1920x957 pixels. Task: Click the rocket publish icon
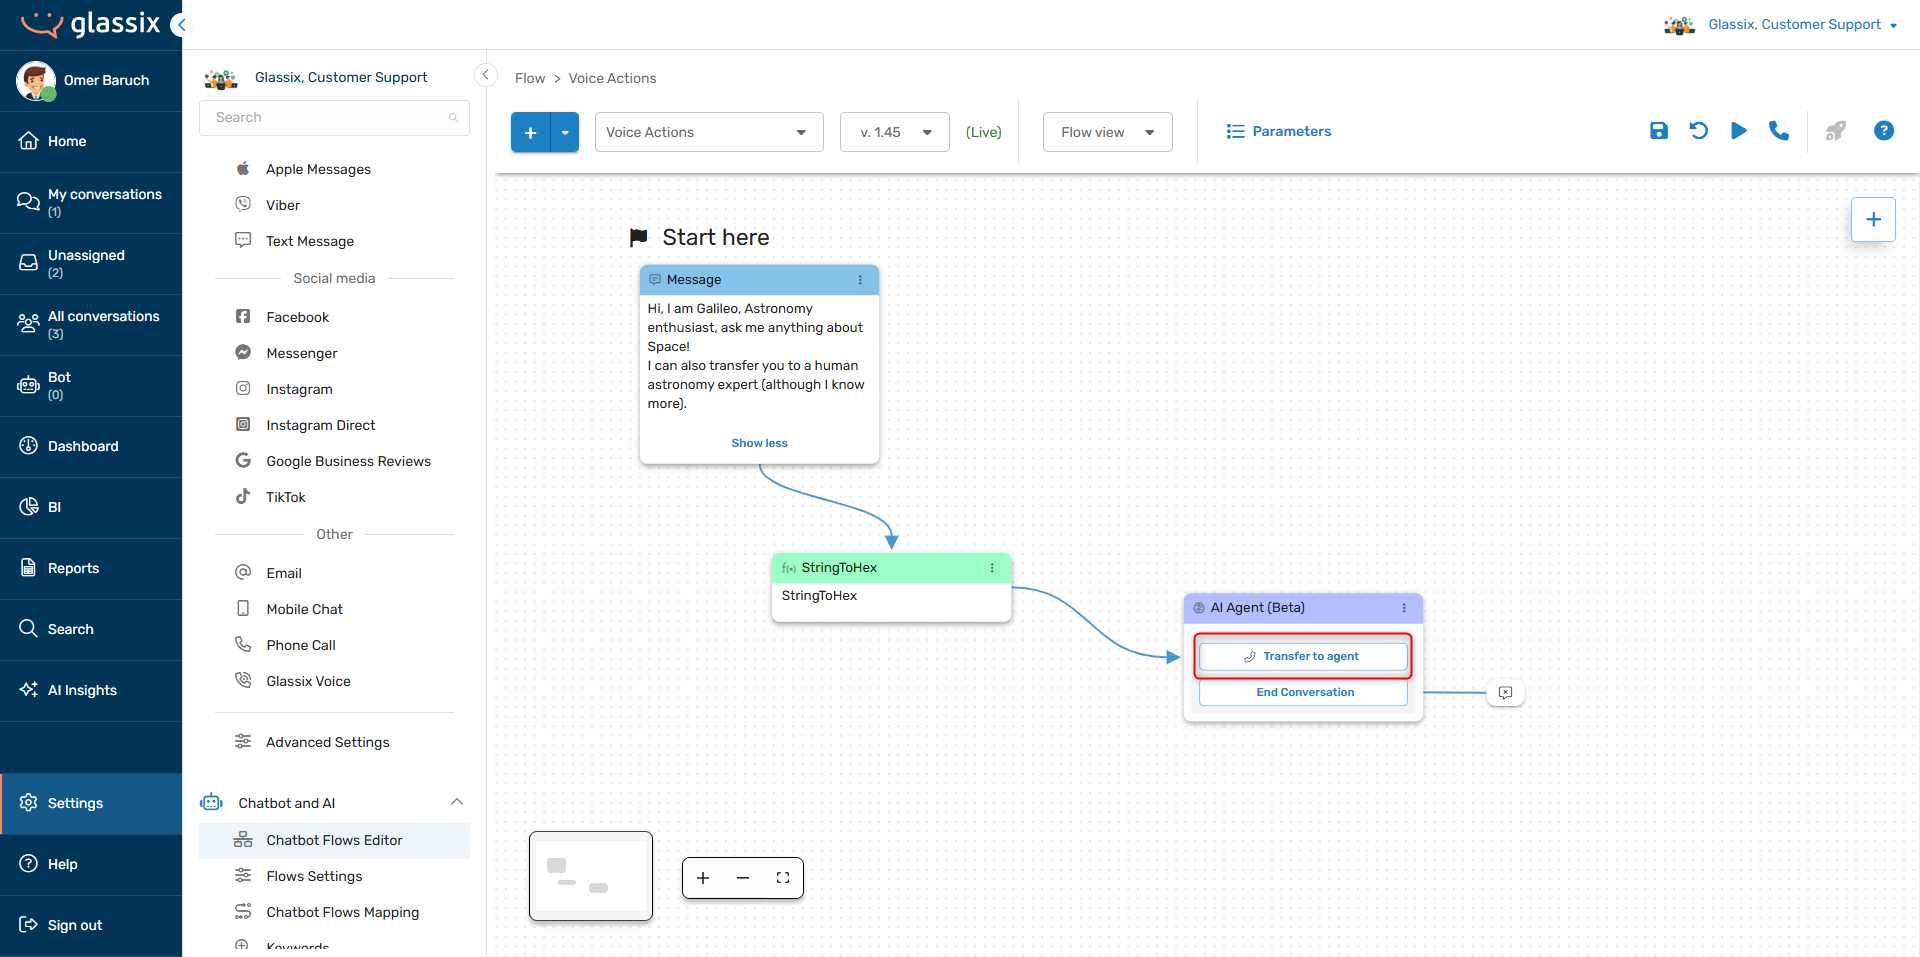point(1835,131)
